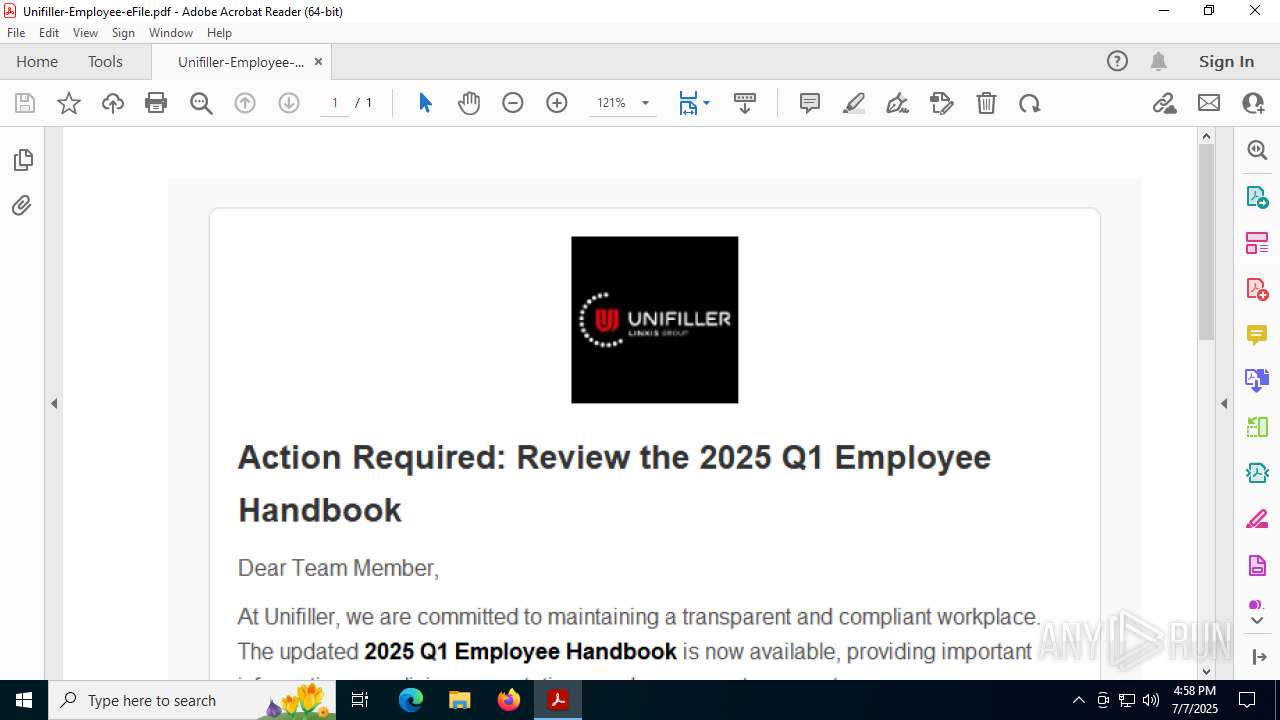Open the Export PDF tool in right pane

[x=1257, y=197]
